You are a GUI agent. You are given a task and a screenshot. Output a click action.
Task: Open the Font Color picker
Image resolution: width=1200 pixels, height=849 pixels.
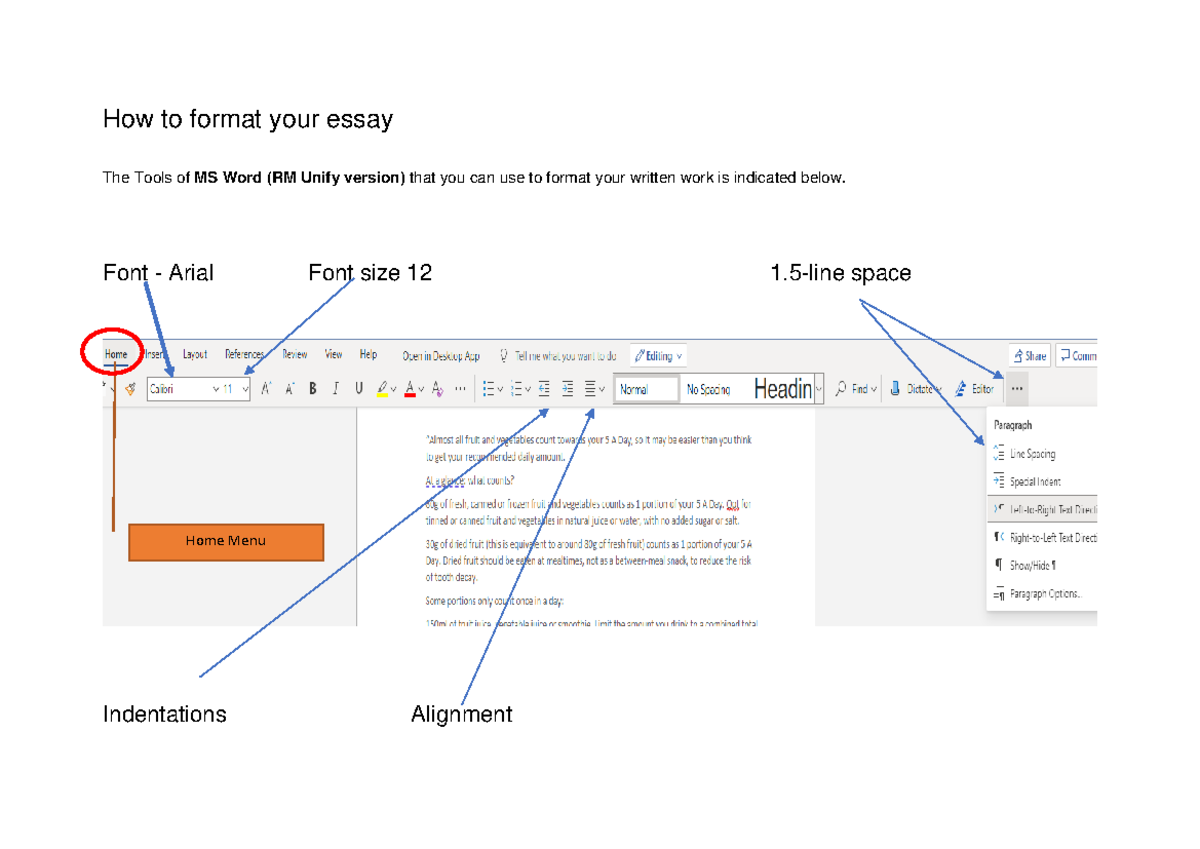click(410, 388)
